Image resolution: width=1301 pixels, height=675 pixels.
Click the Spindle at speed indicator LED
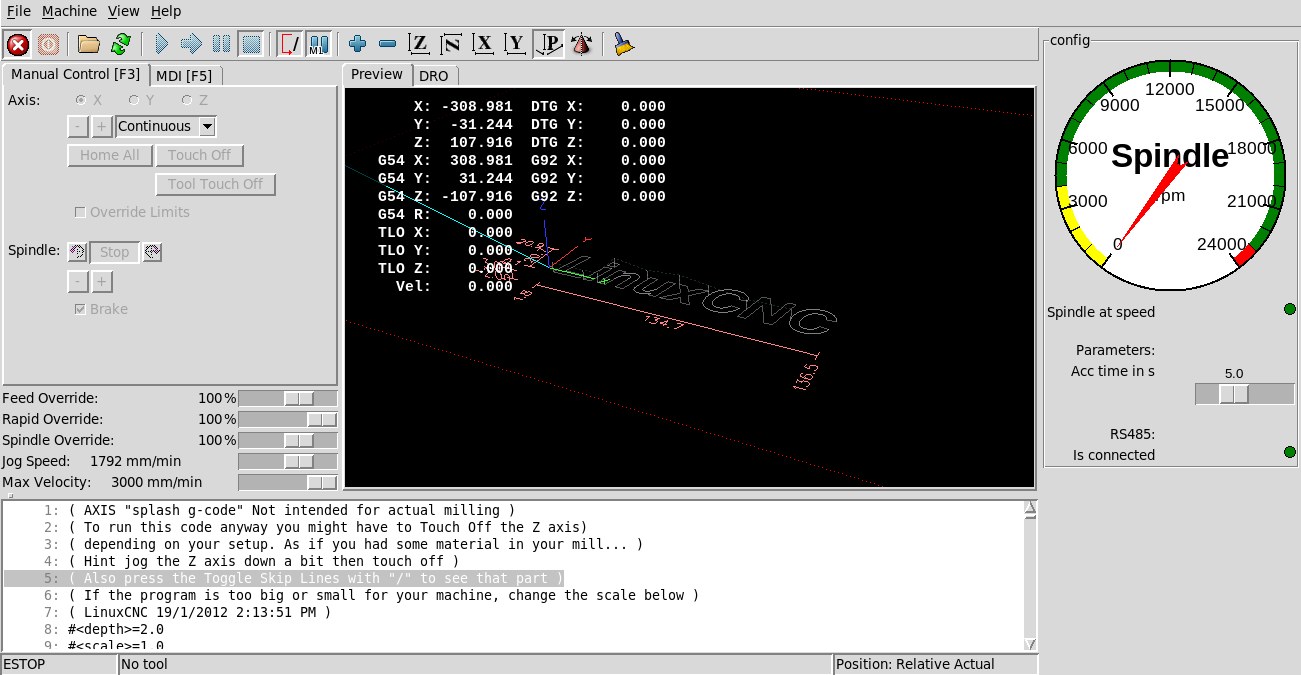coord(1289,309)
